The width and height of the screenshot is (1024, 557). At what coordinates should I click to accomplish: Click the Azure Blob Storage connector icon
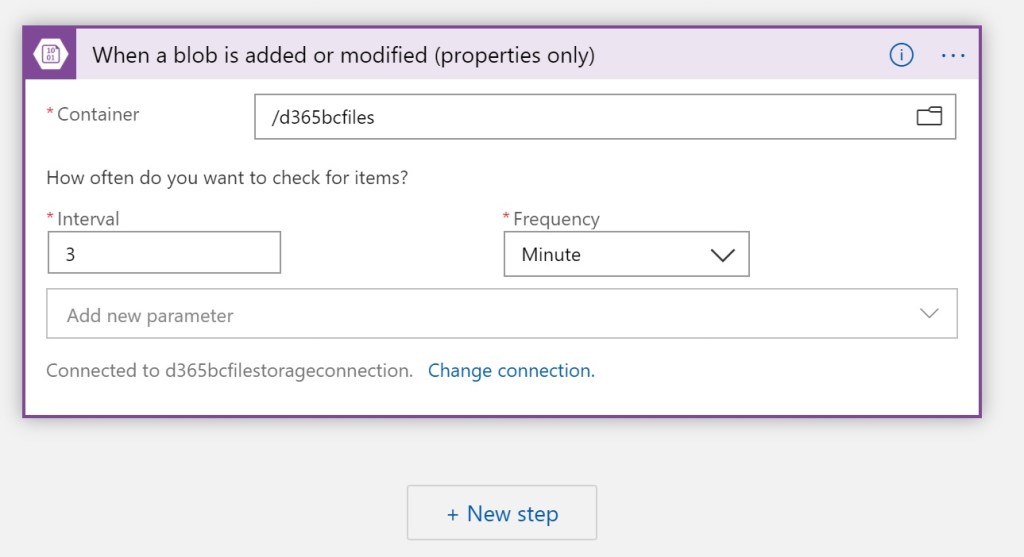tap(50, 55)
